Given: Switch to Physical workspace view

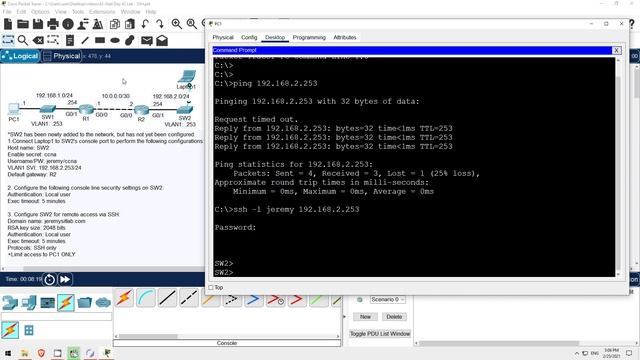Looking at the screenshot, I should click(x=62, y=56).
